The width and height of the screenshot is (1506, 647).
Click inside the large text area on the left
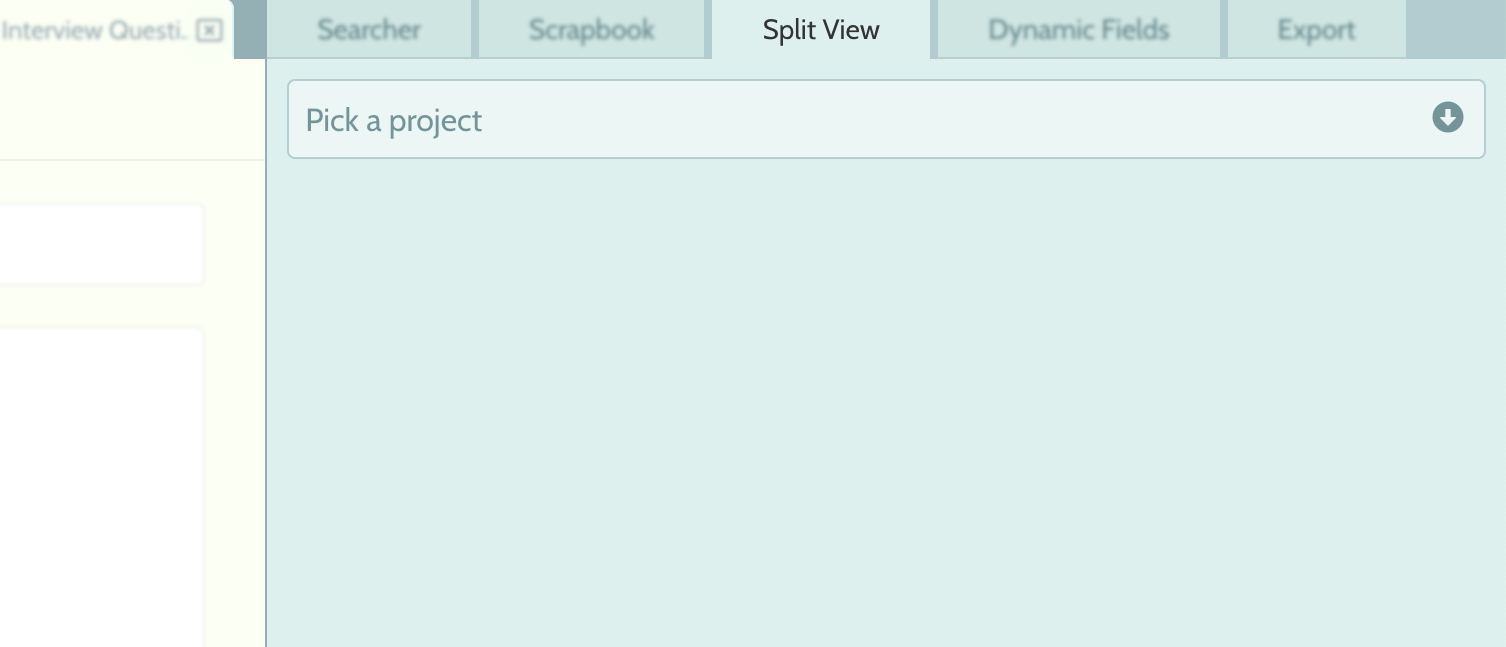click(x=101, y=487)
